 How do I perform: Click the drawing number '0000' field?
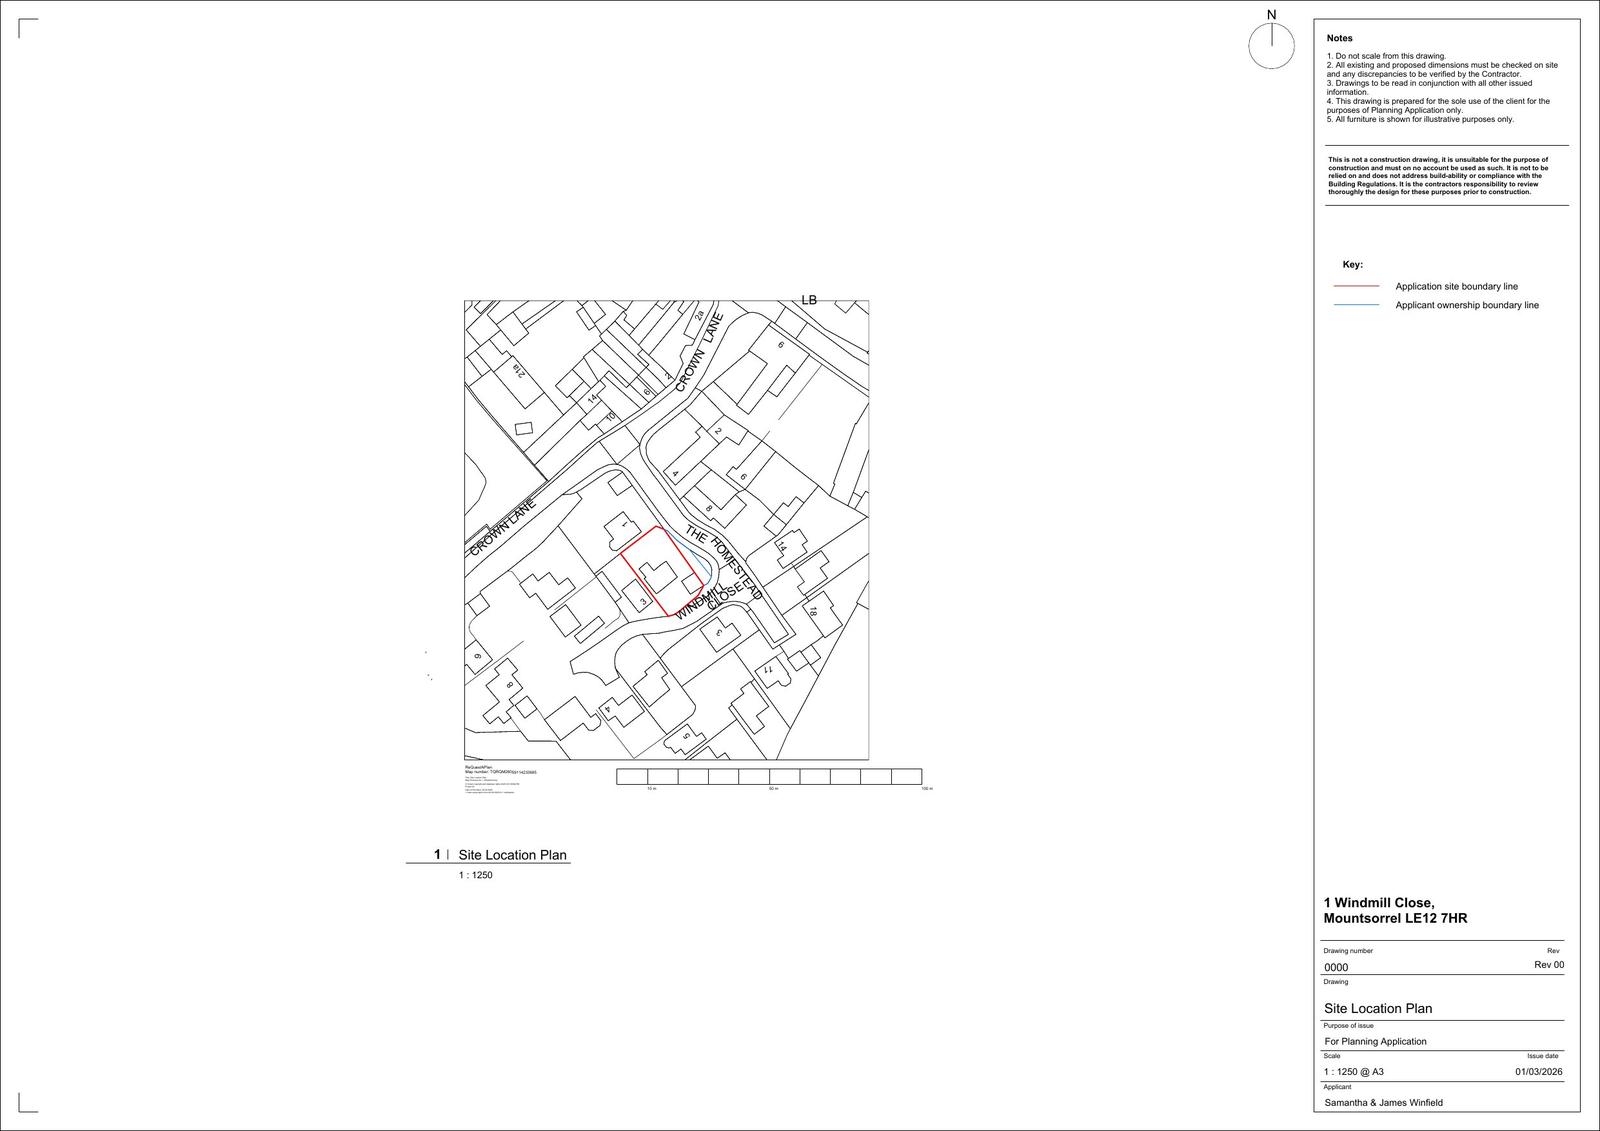point(1336,967)
